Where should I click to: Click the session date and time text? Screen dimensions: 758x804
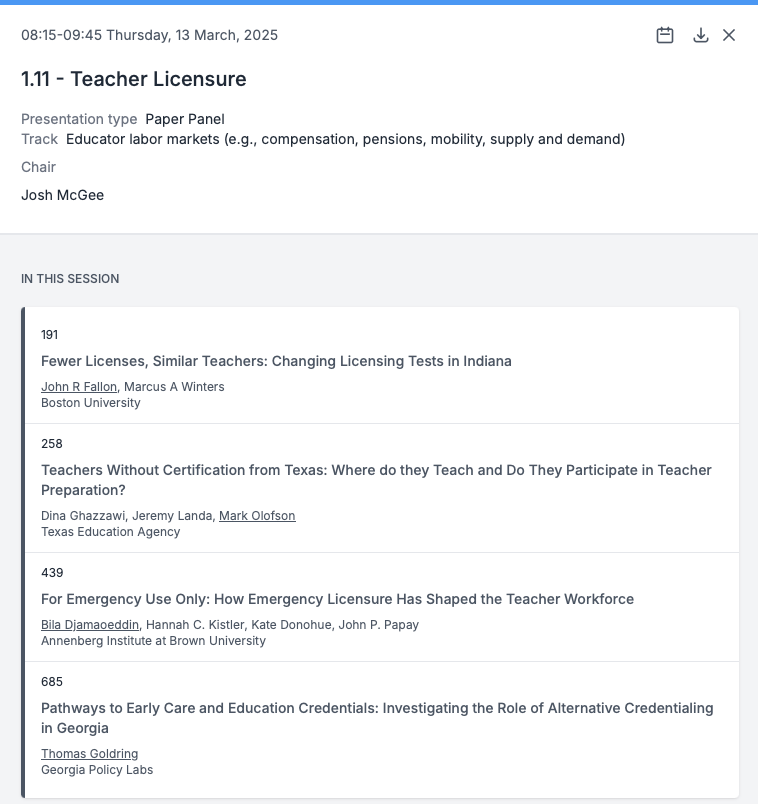click(x=149, y=35)
